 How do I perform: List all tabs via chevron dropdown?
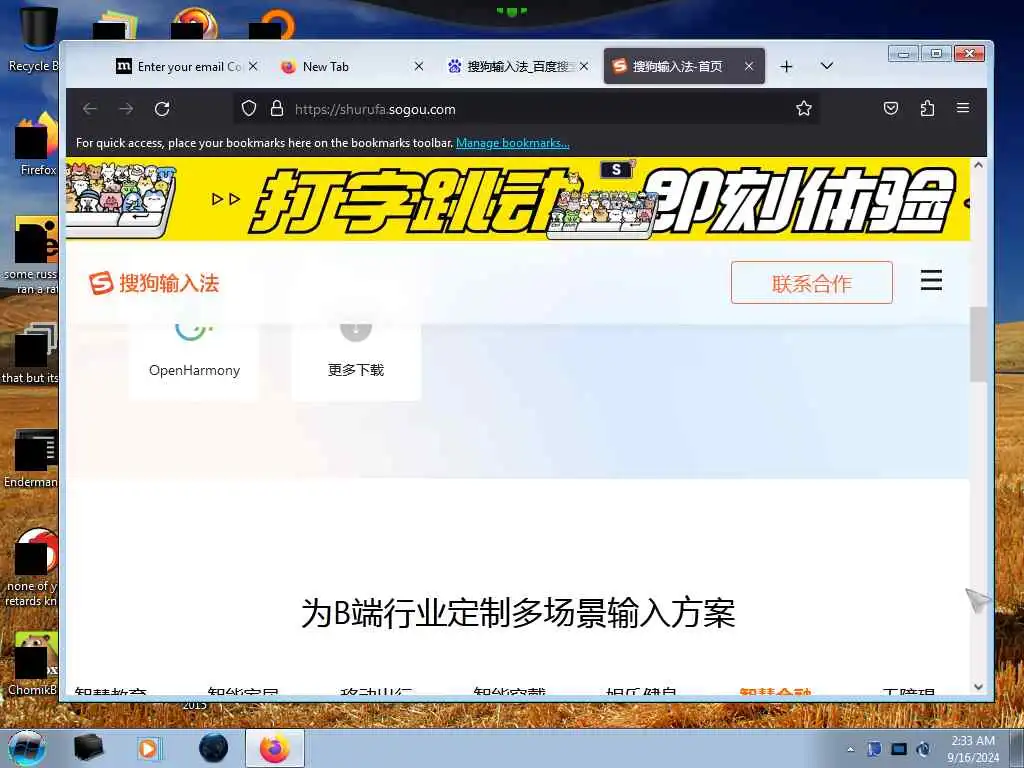coord(827,66)
